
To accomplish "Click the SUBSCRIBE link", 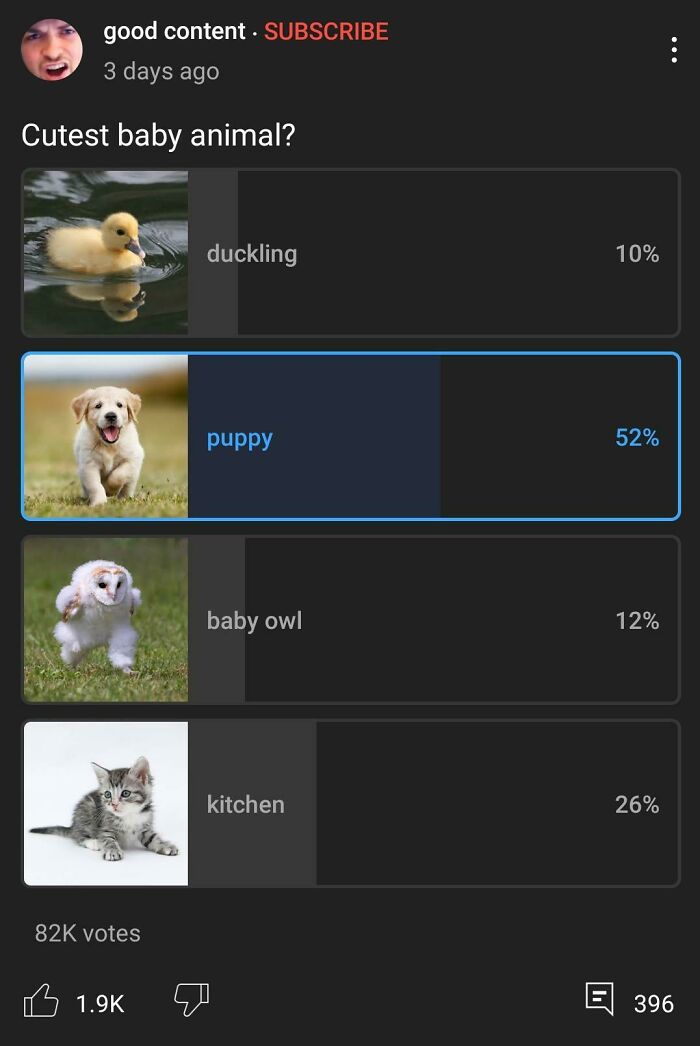I will pyautogui.click(x=326, y=32).
